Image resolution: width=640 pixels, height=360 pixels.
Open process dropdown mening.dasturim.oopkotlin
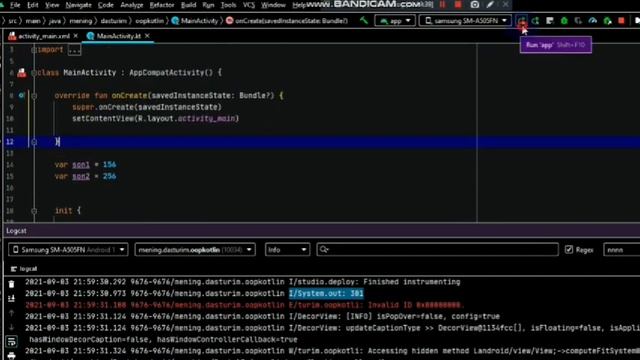[x=195, y=249]
